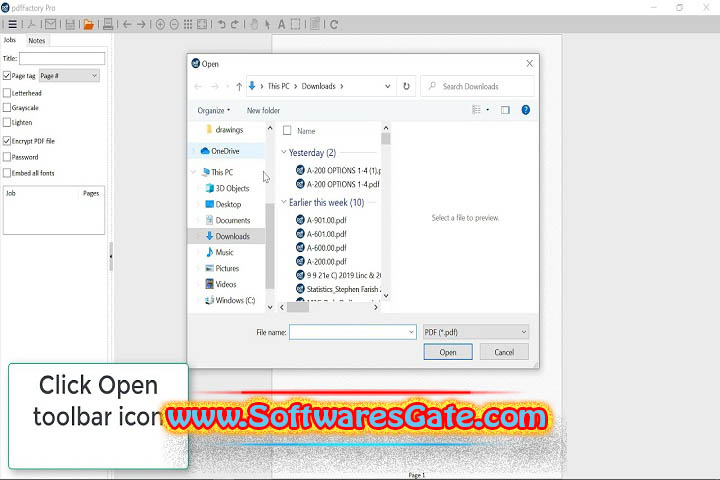Uncheck the Encrypt PDF file checkbox
Image resolution: width=720 pixels, height=480 pixels.
(x=7, y=141)
